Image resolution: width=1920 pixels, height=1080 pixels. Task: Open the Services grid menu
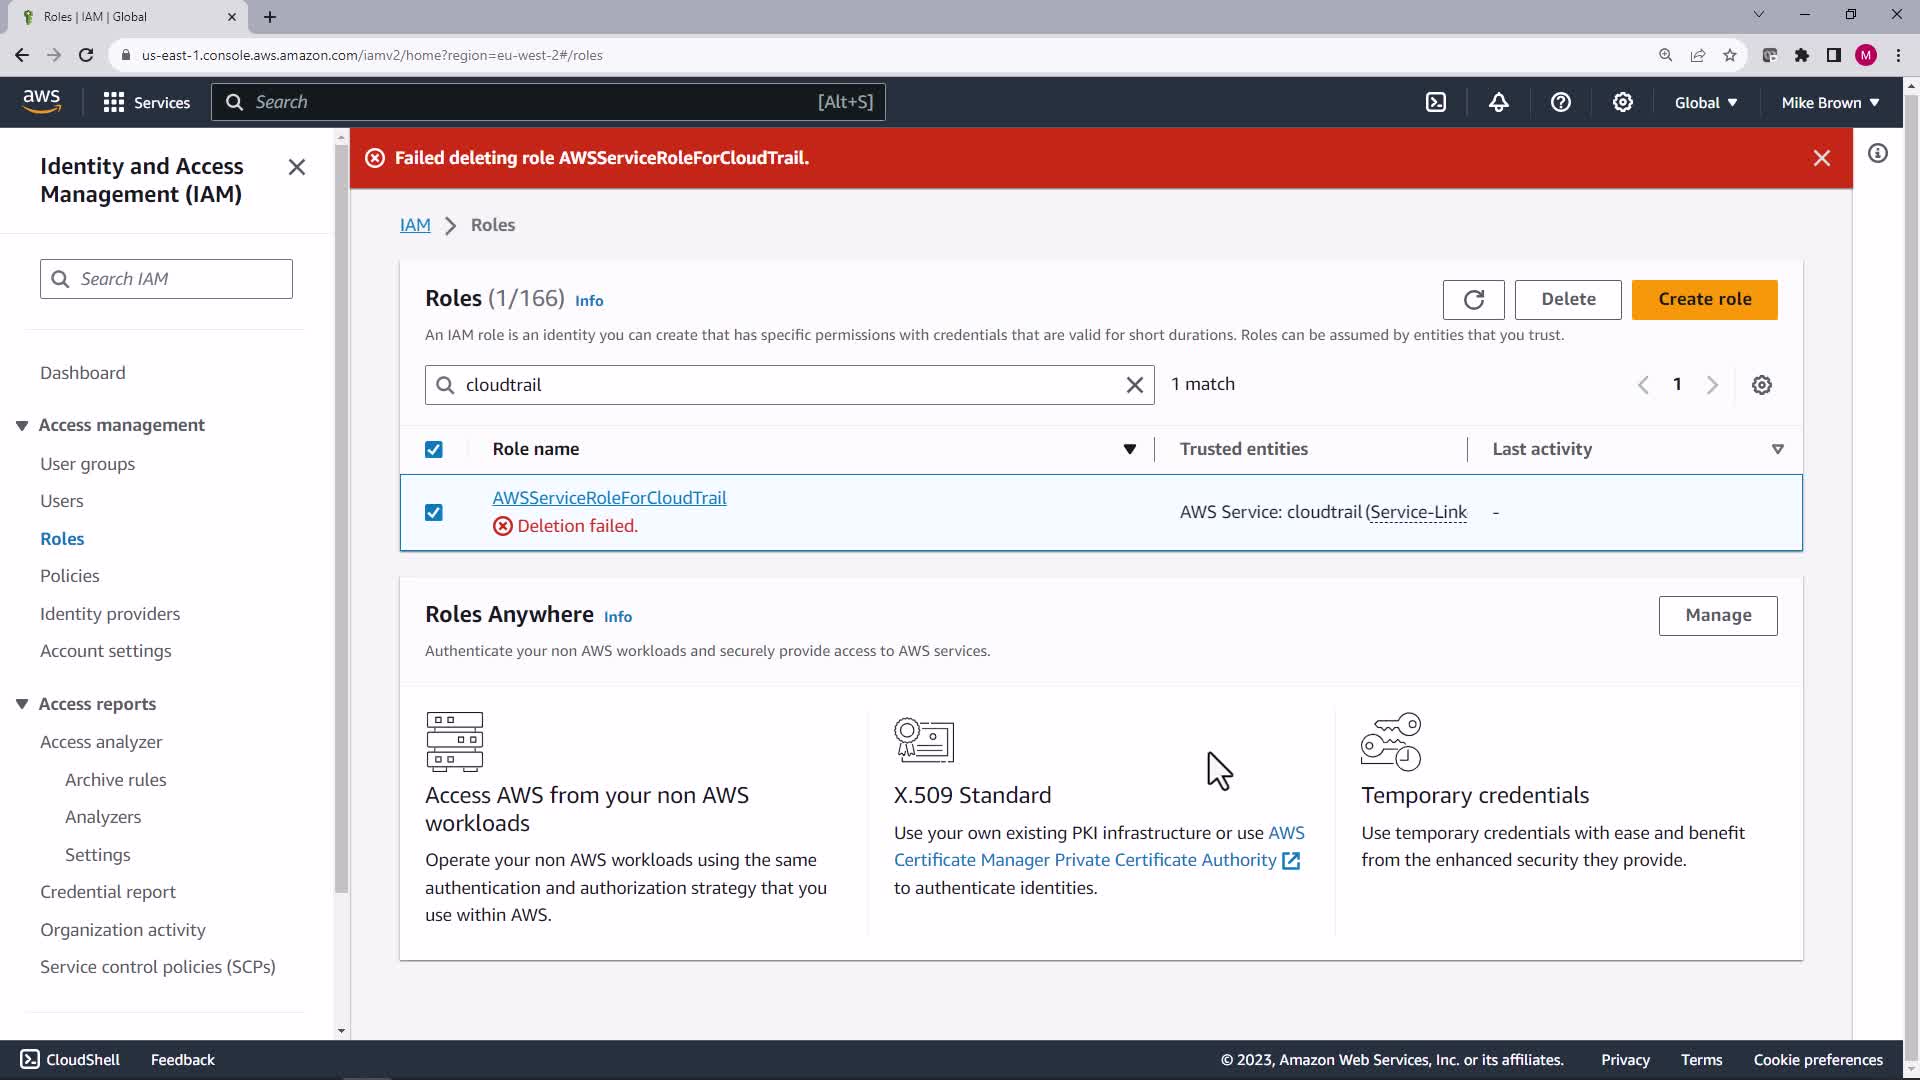[x=146, y=102]
